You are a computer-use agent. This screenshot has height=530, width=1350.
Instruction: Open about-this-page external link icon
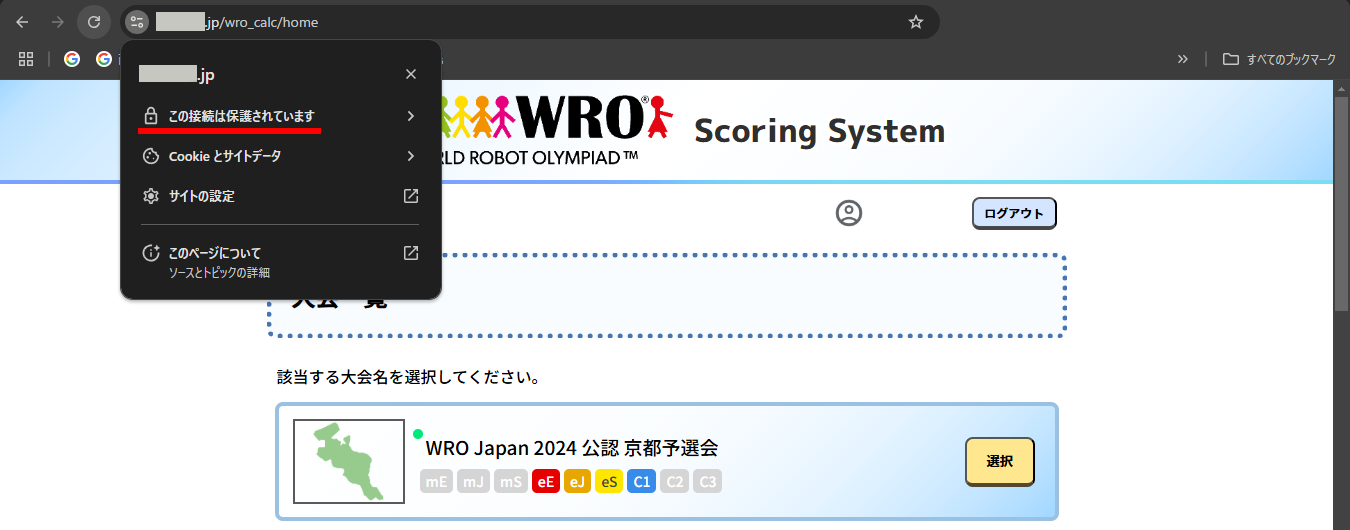411,253
